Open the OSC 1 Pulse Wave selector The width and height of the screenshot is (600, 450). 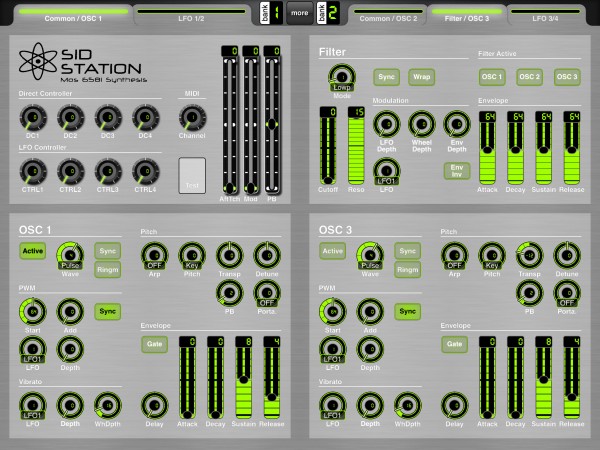(70, 256)
